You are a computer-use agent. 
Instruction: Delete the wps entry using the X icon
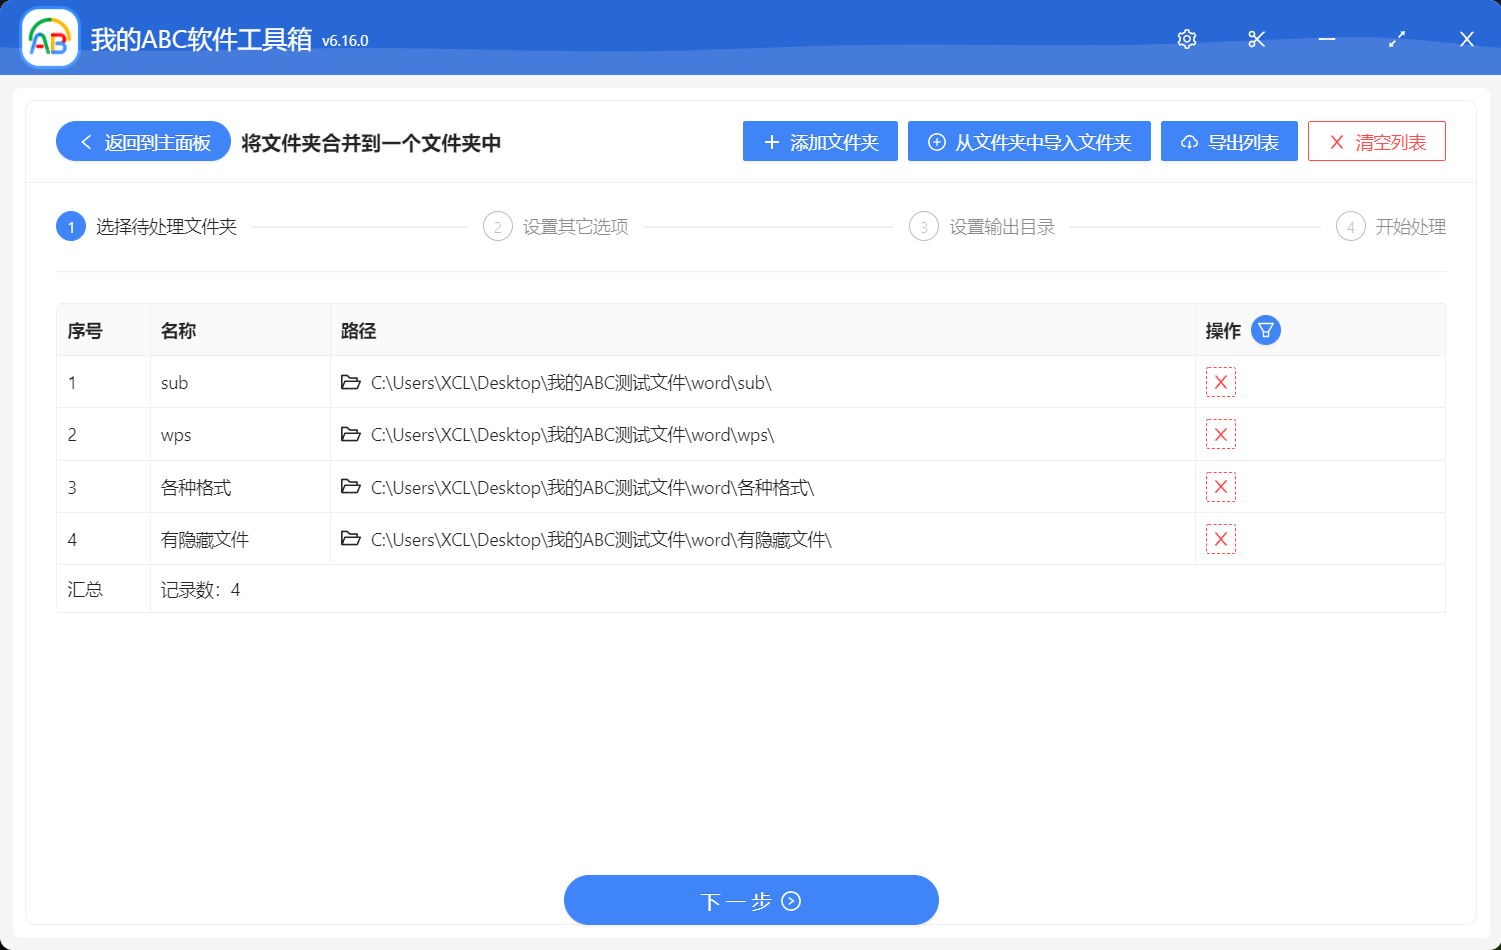(1221, 434)
